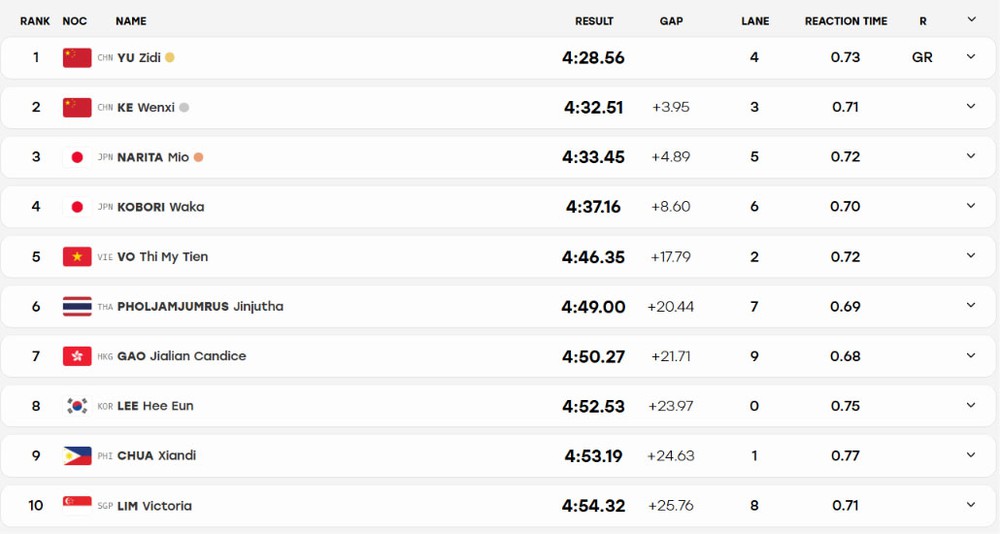
Task: Click the gold medal dot beside YU Zidi
Action: 170,57
